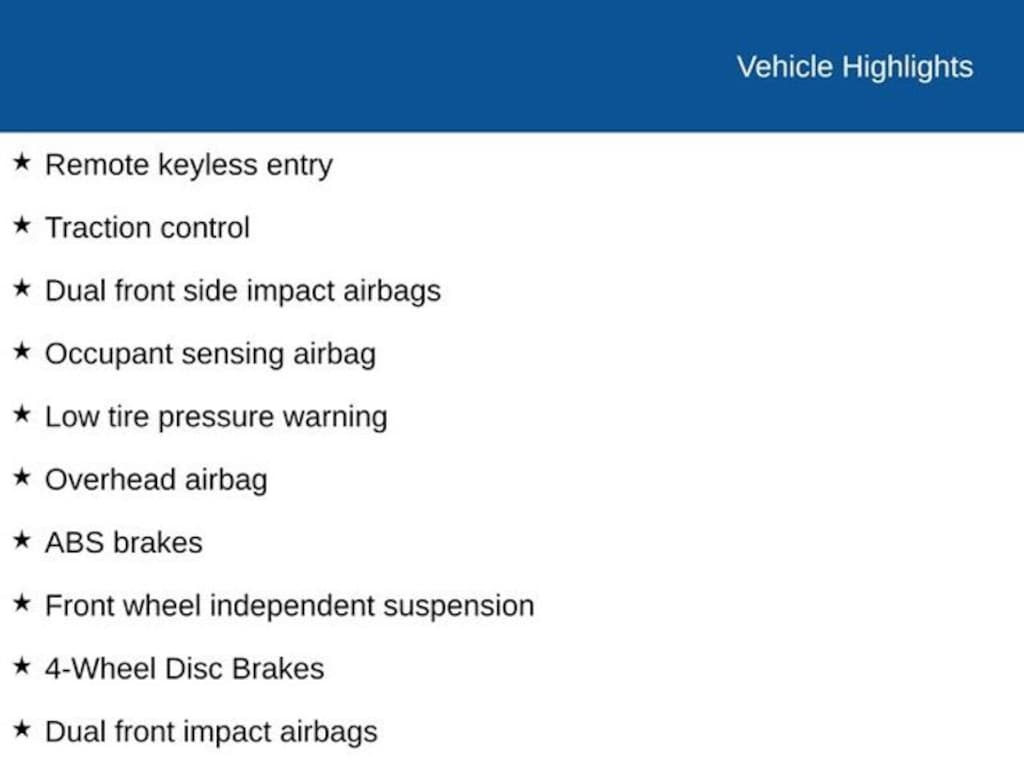This screenshot has height=768, width=1024.
Task: Select the Low tire pressure warning item
Action: click(x=215, y=417)
